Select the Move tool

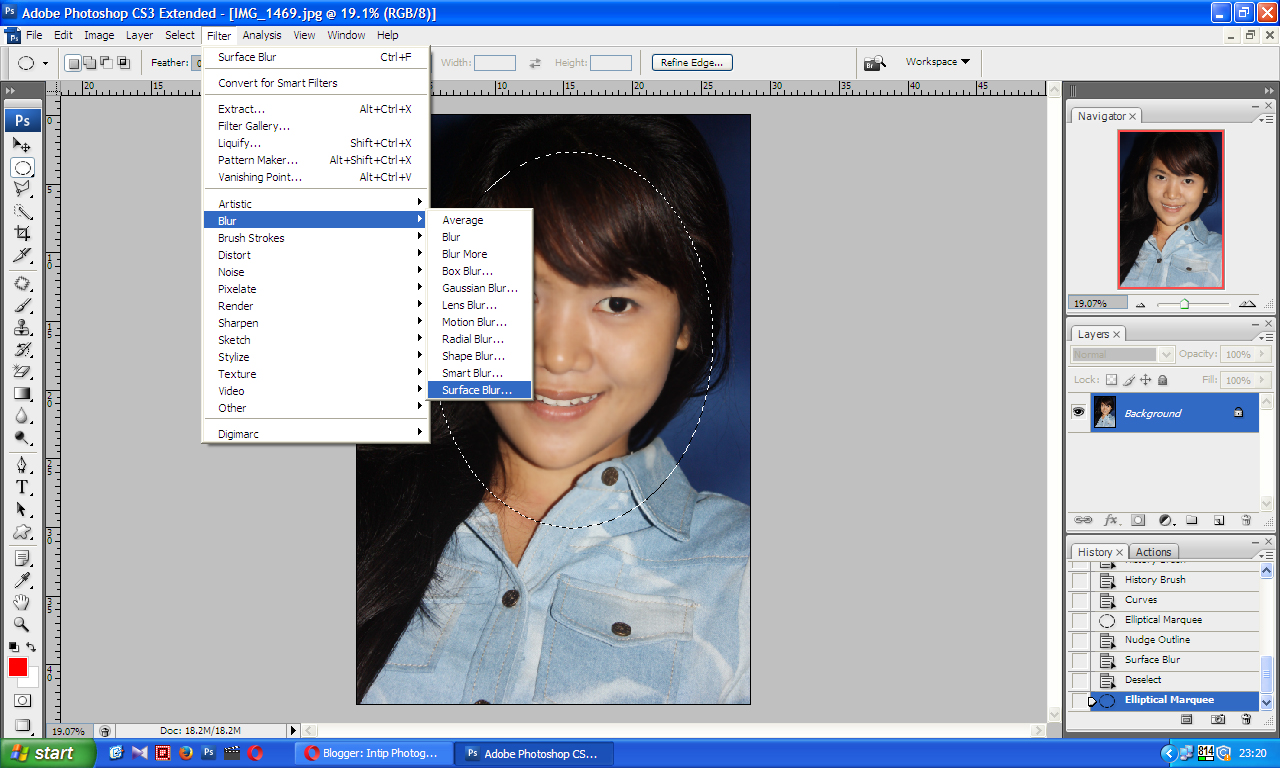[x=22, y=145]
